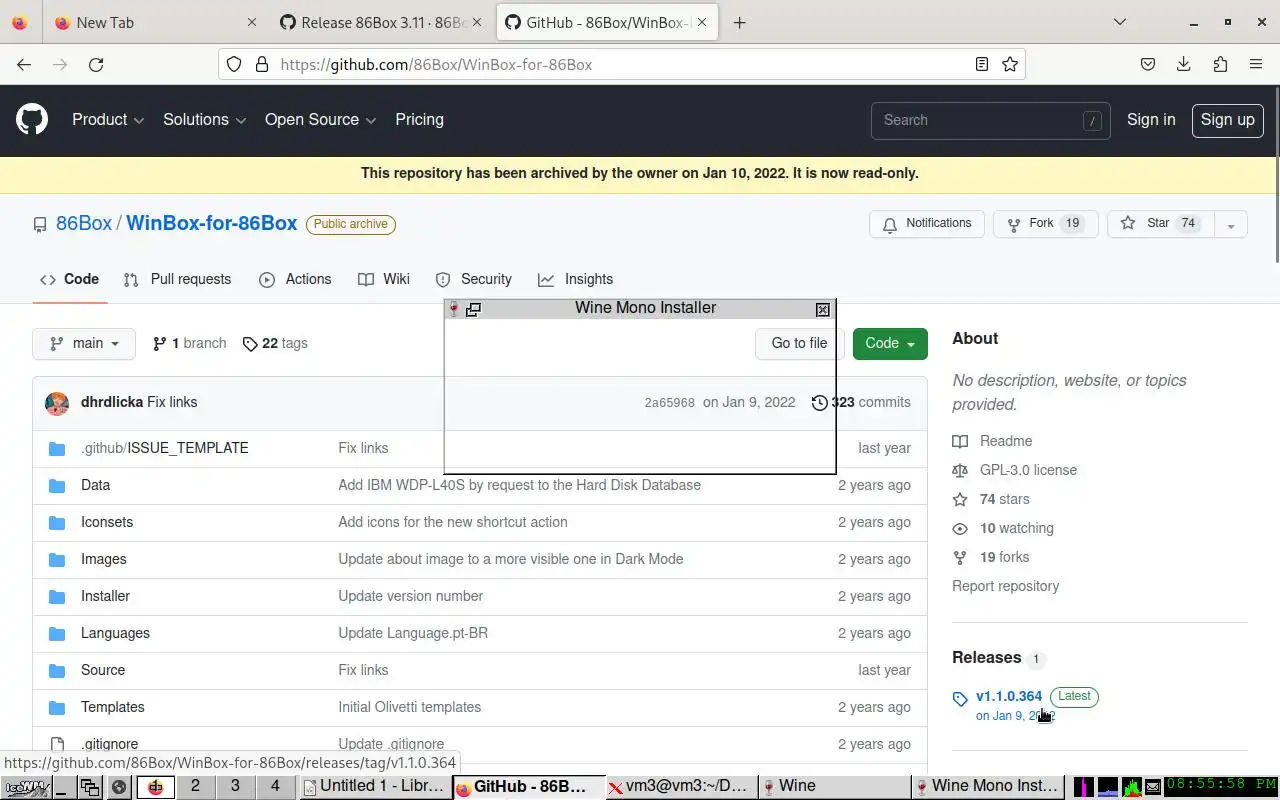
Task: Click the Fork button
Action: (1045, 224)
